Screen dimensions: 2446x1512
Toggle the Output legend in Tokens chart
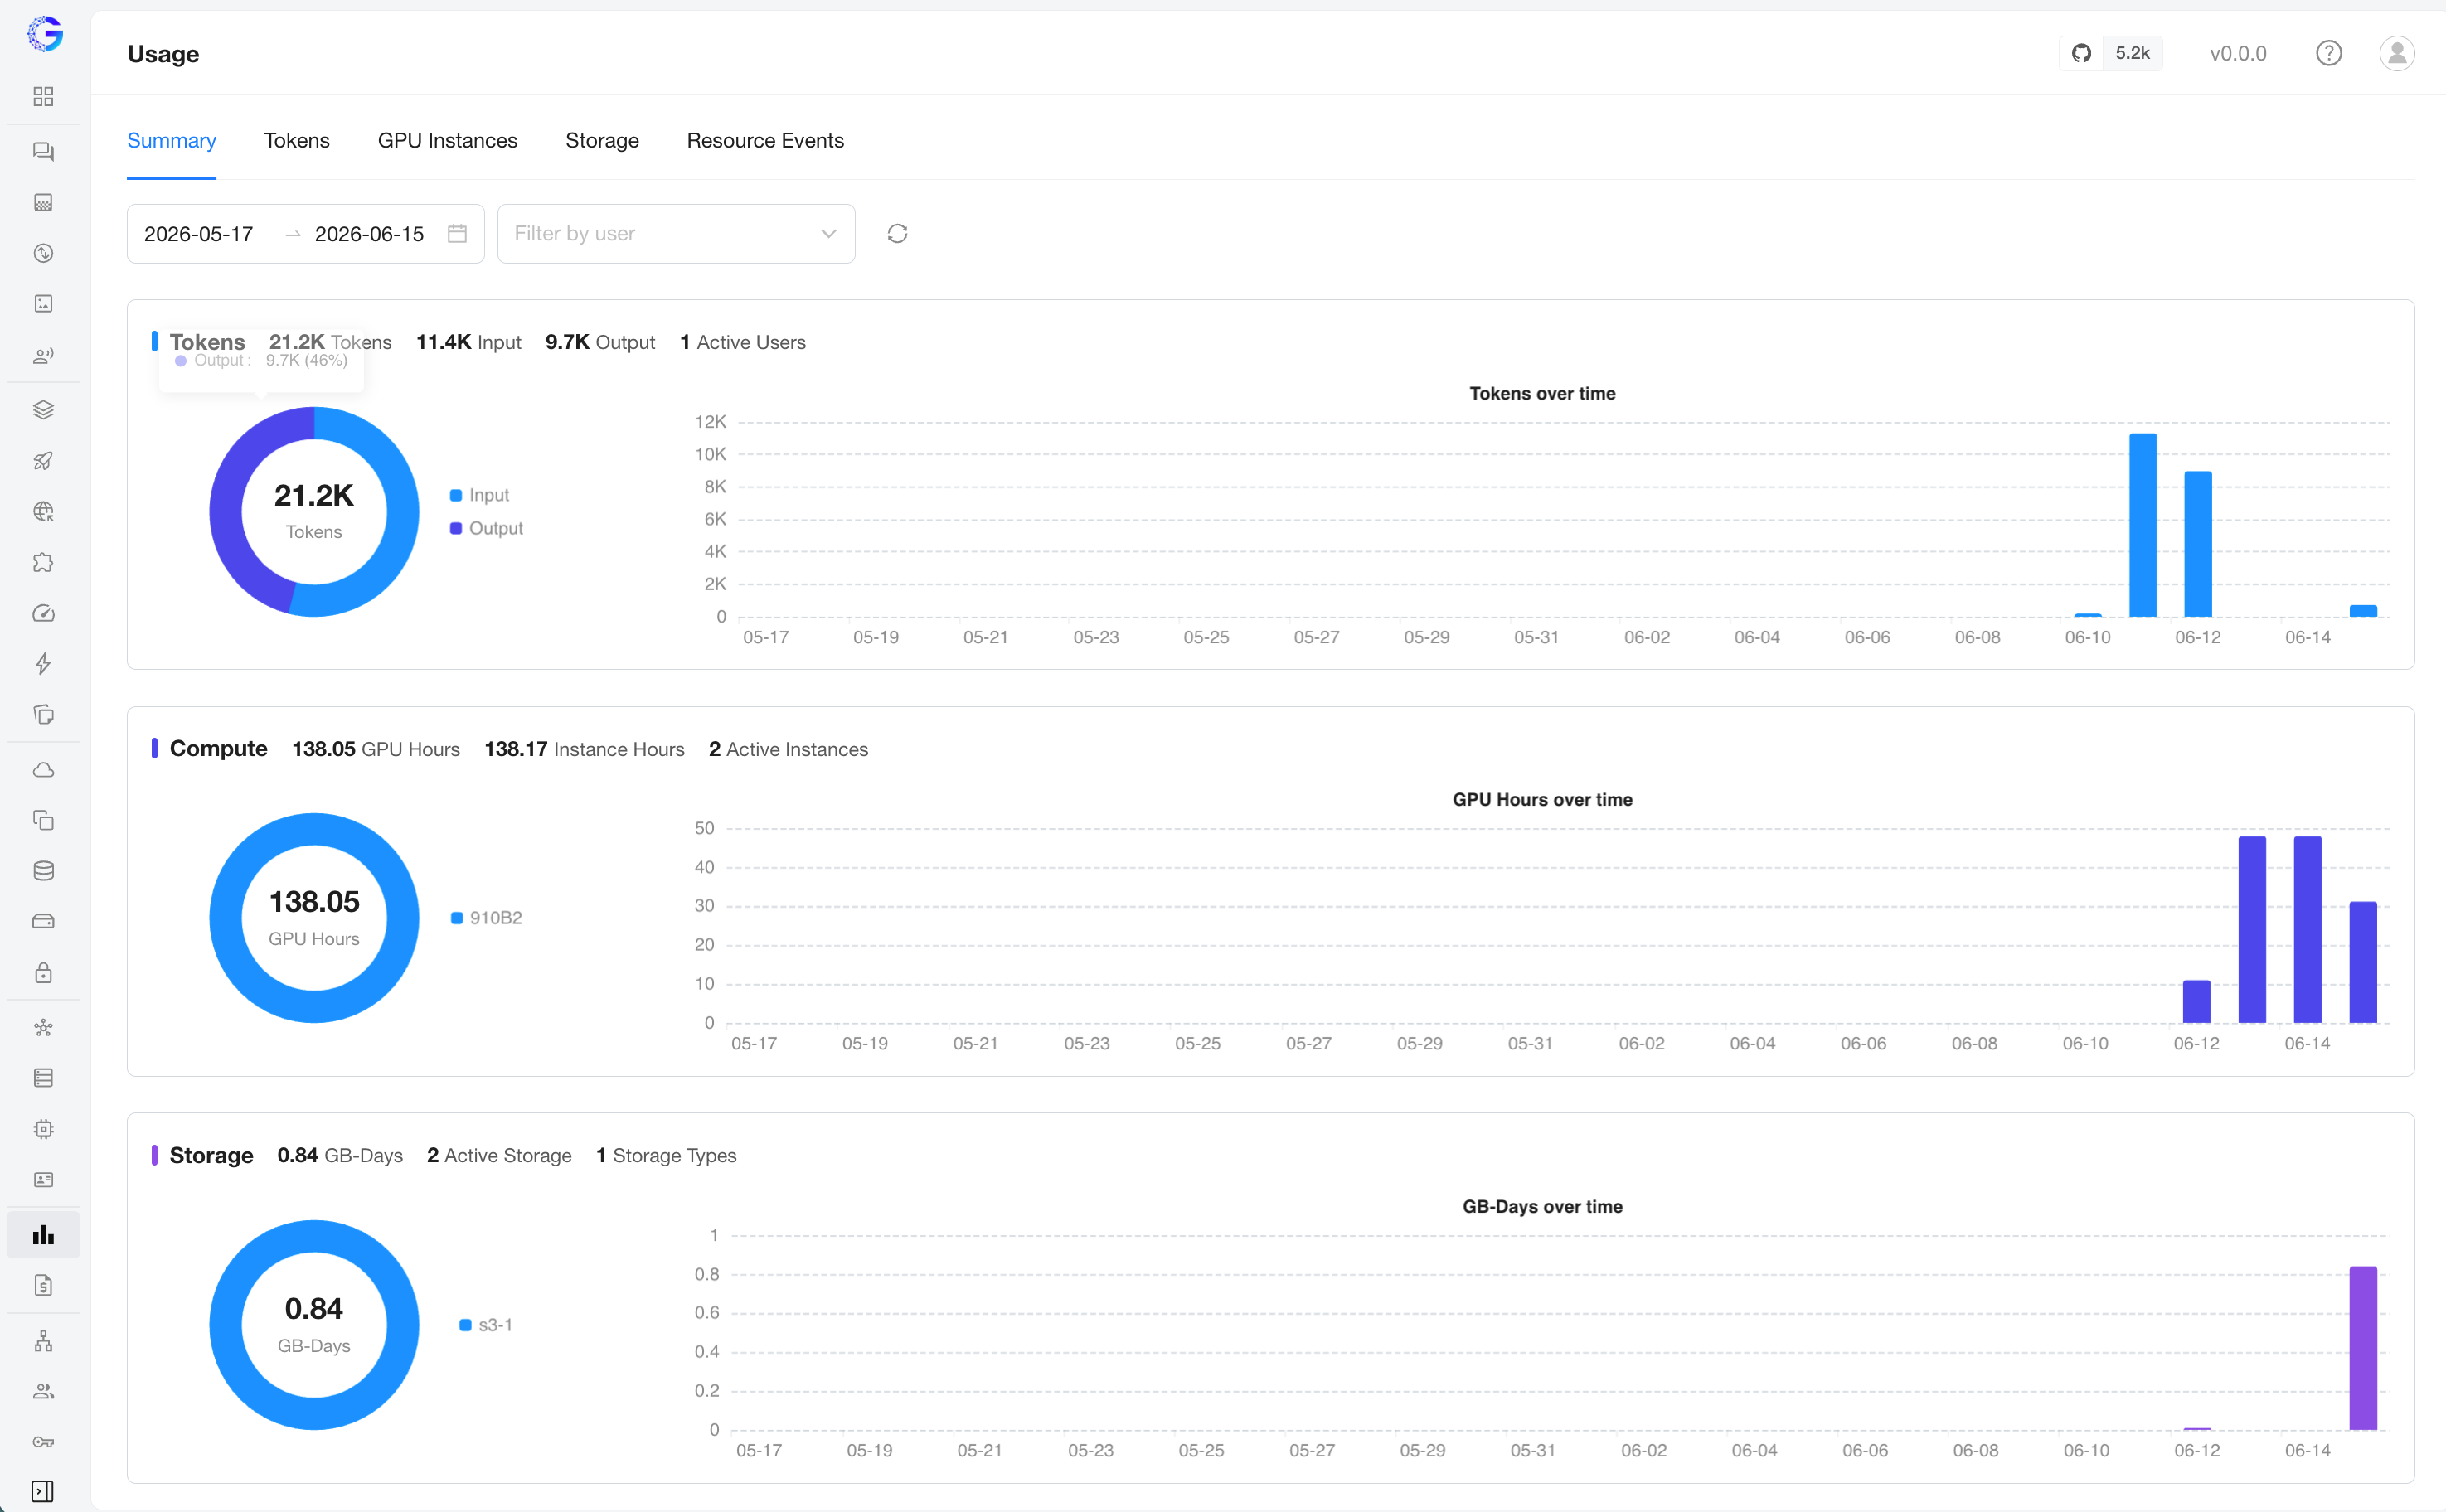click(x=486, y=528)
